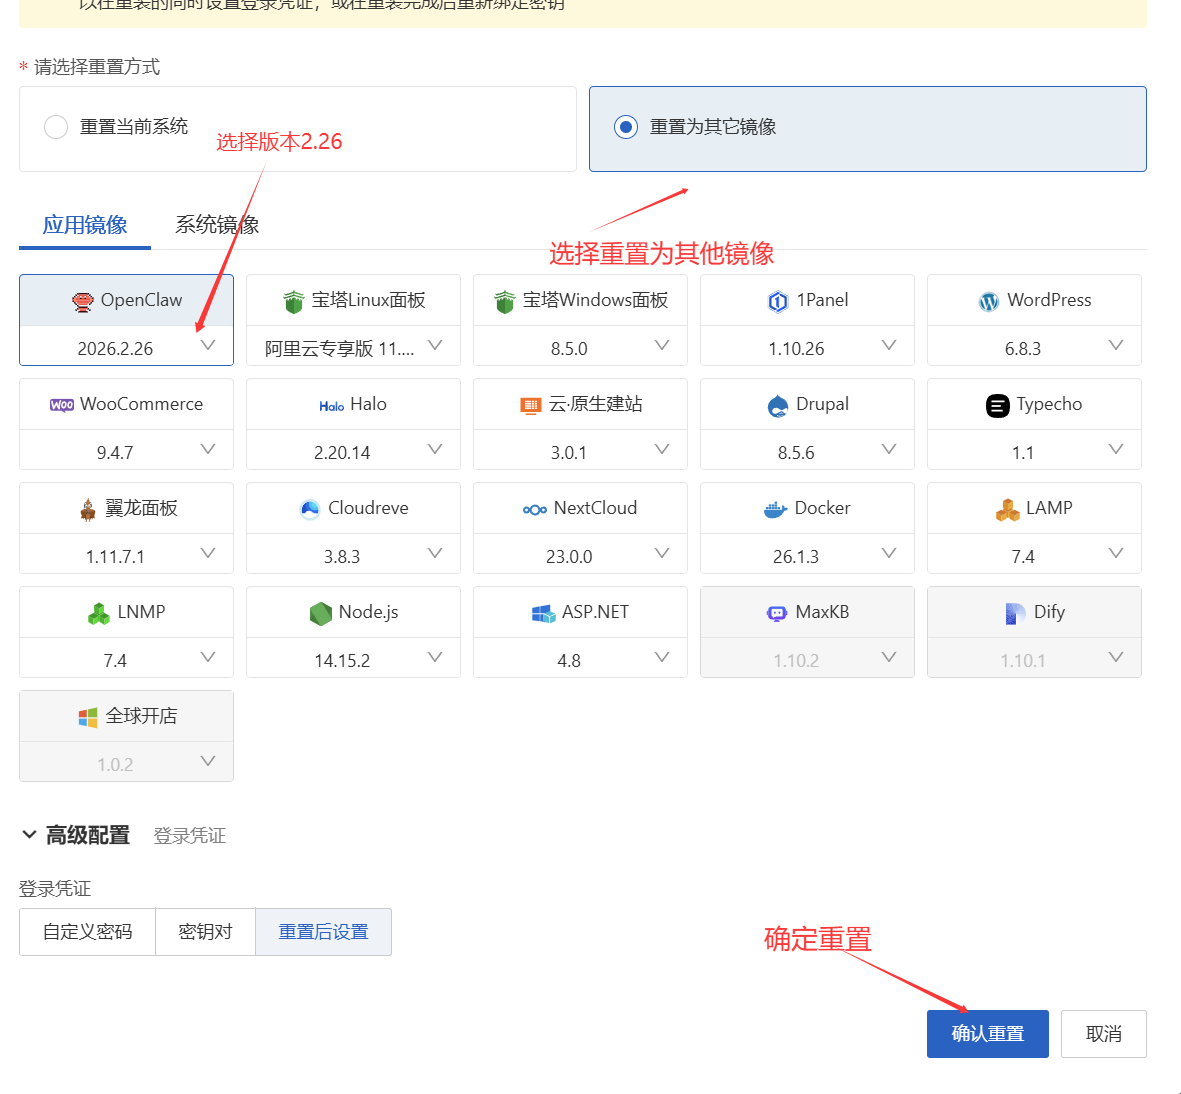Click the 取消 button
Image resolution: width=1181 pixels, height=1094 pixels.
point(1103,1033)
